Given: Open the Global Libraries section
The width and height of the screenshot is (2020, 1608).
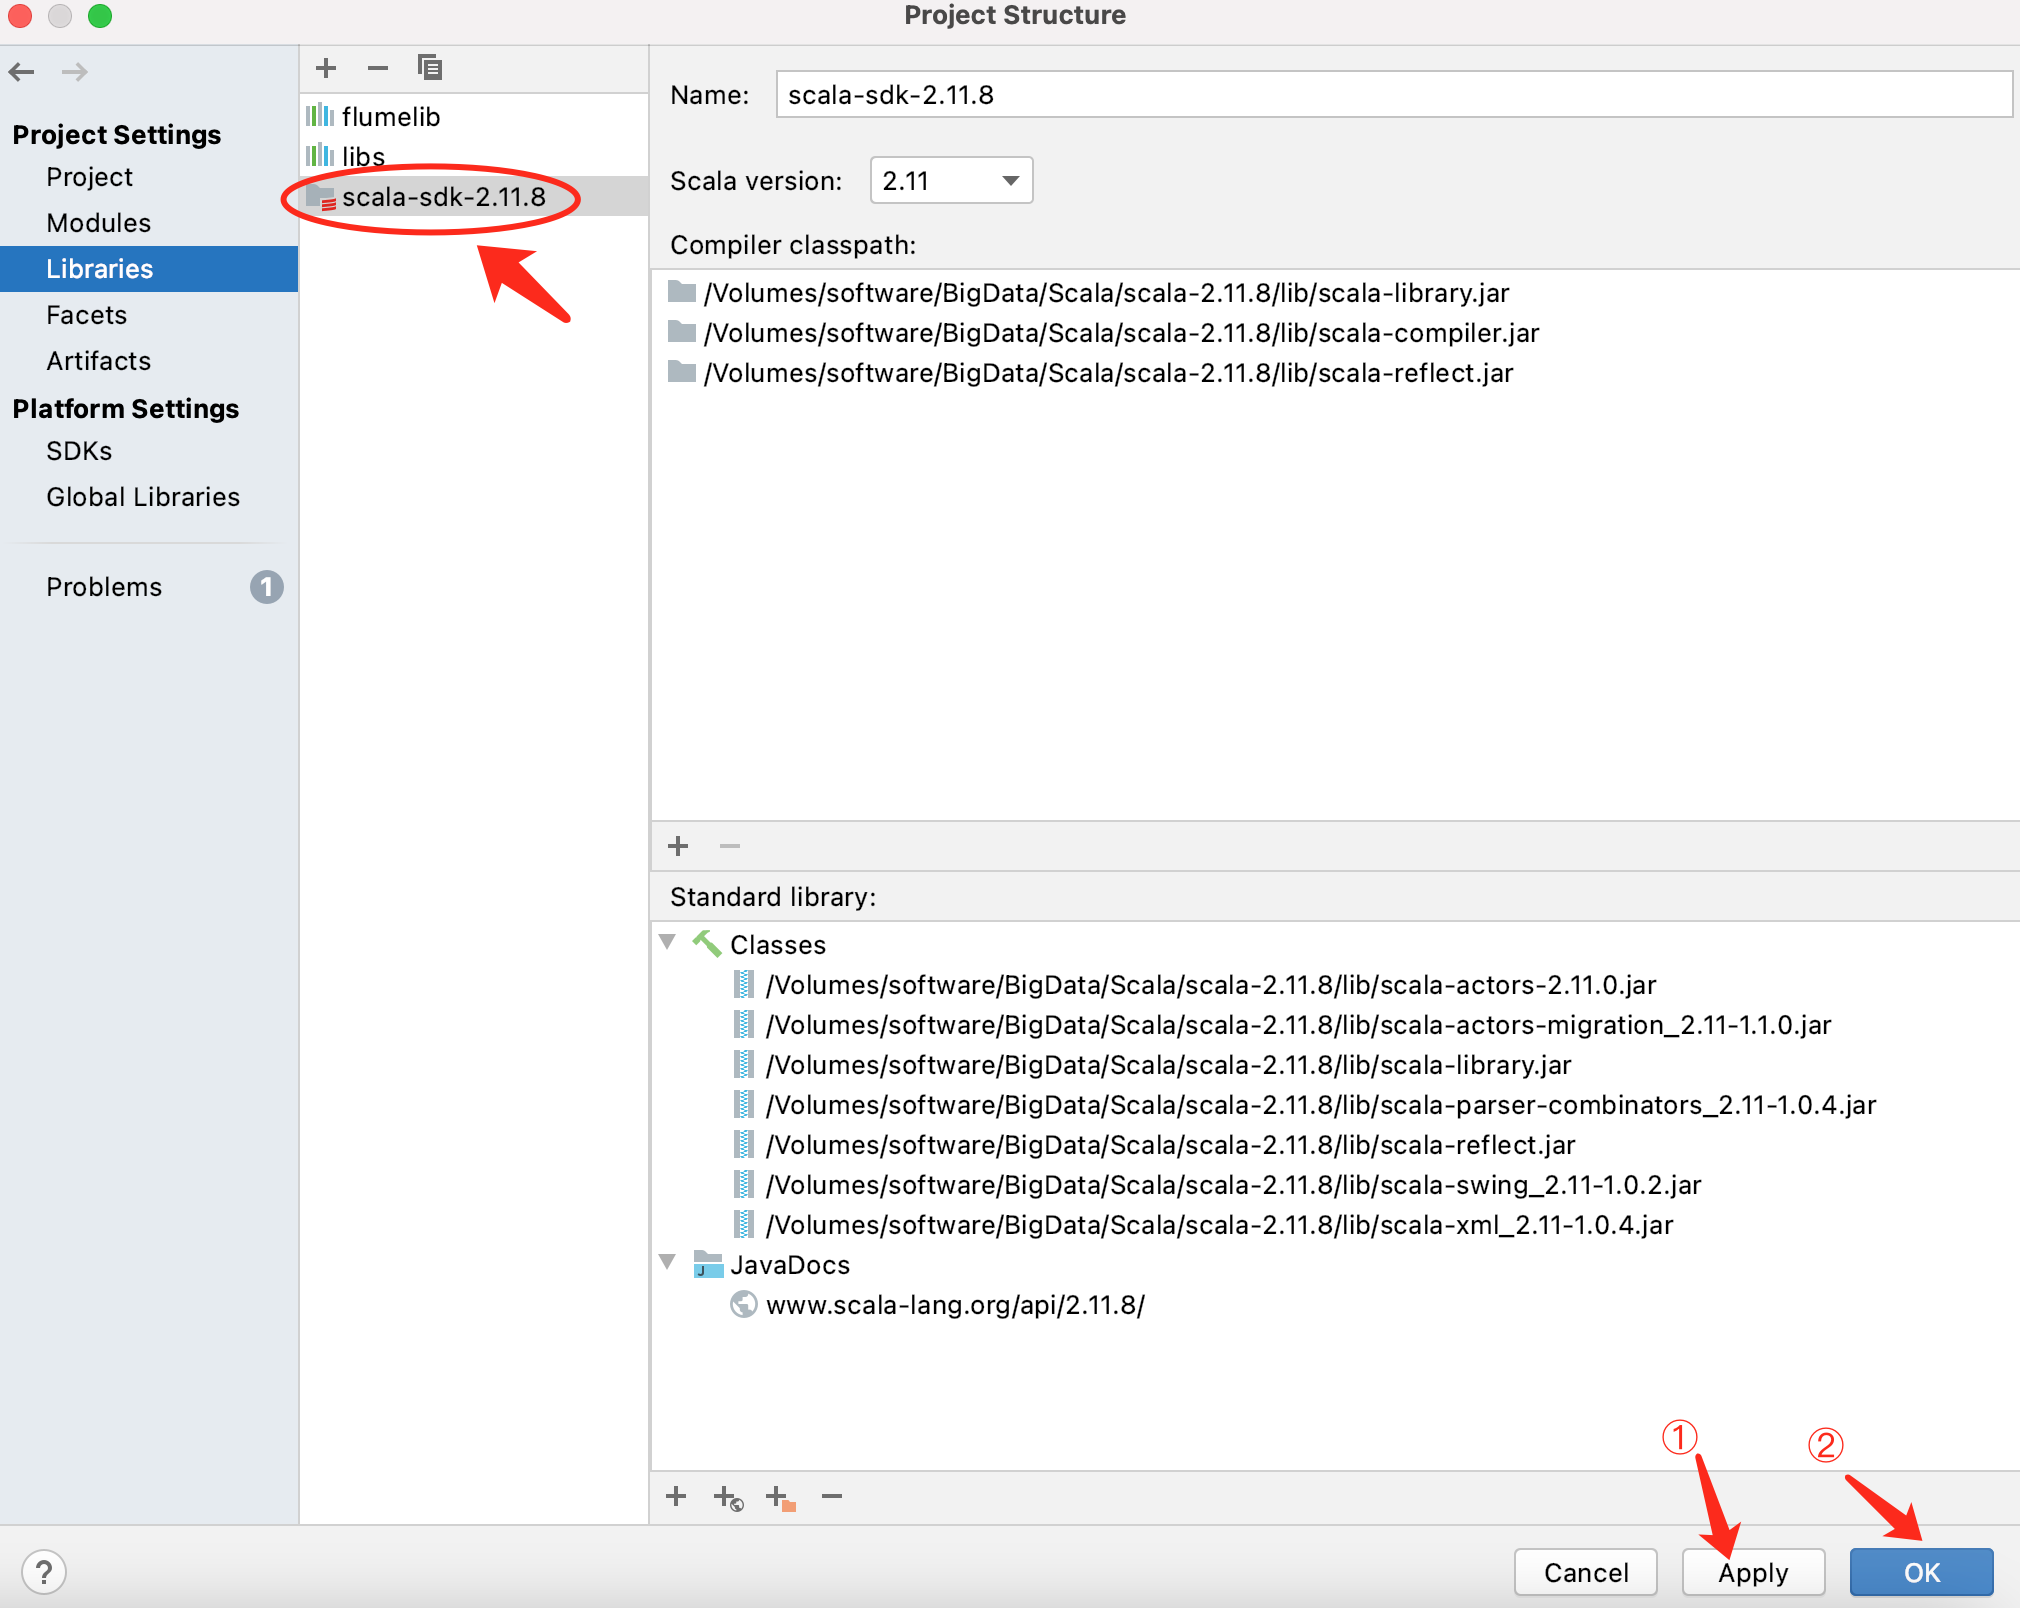Looking at the screenshot, I should click(x=143, y=497).
